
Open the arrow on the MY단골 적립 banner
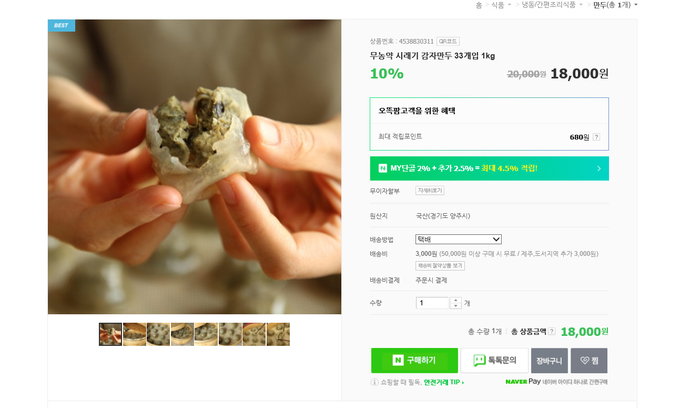(x=599, y=169)
